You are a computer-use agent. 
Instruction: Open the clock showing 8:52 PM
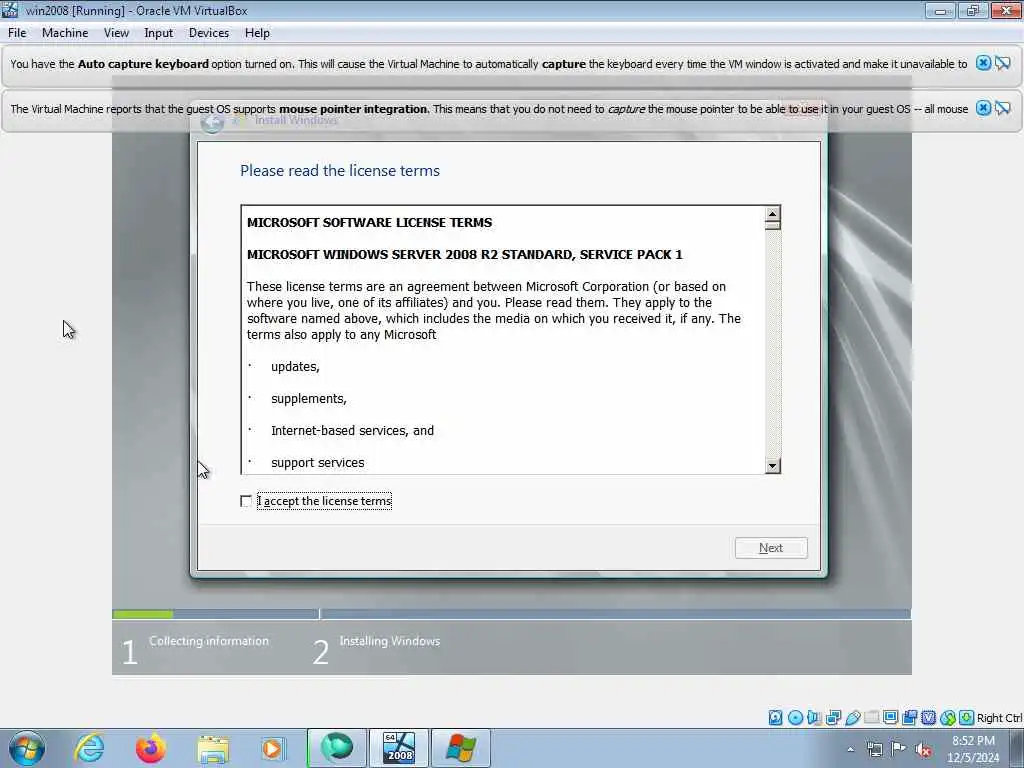pyautogui.click(x=973, y=749)
